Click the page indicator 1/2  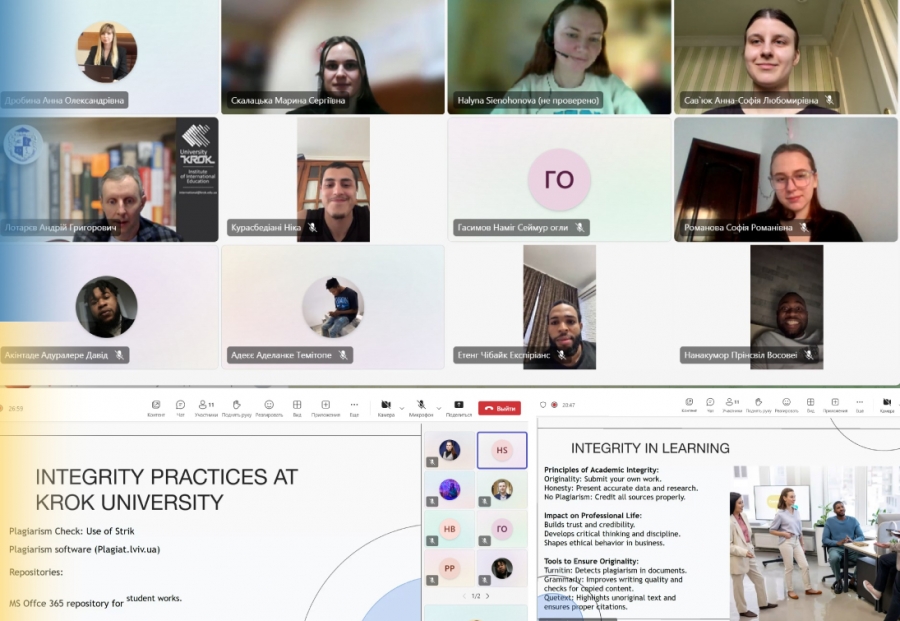coord(476,596)
